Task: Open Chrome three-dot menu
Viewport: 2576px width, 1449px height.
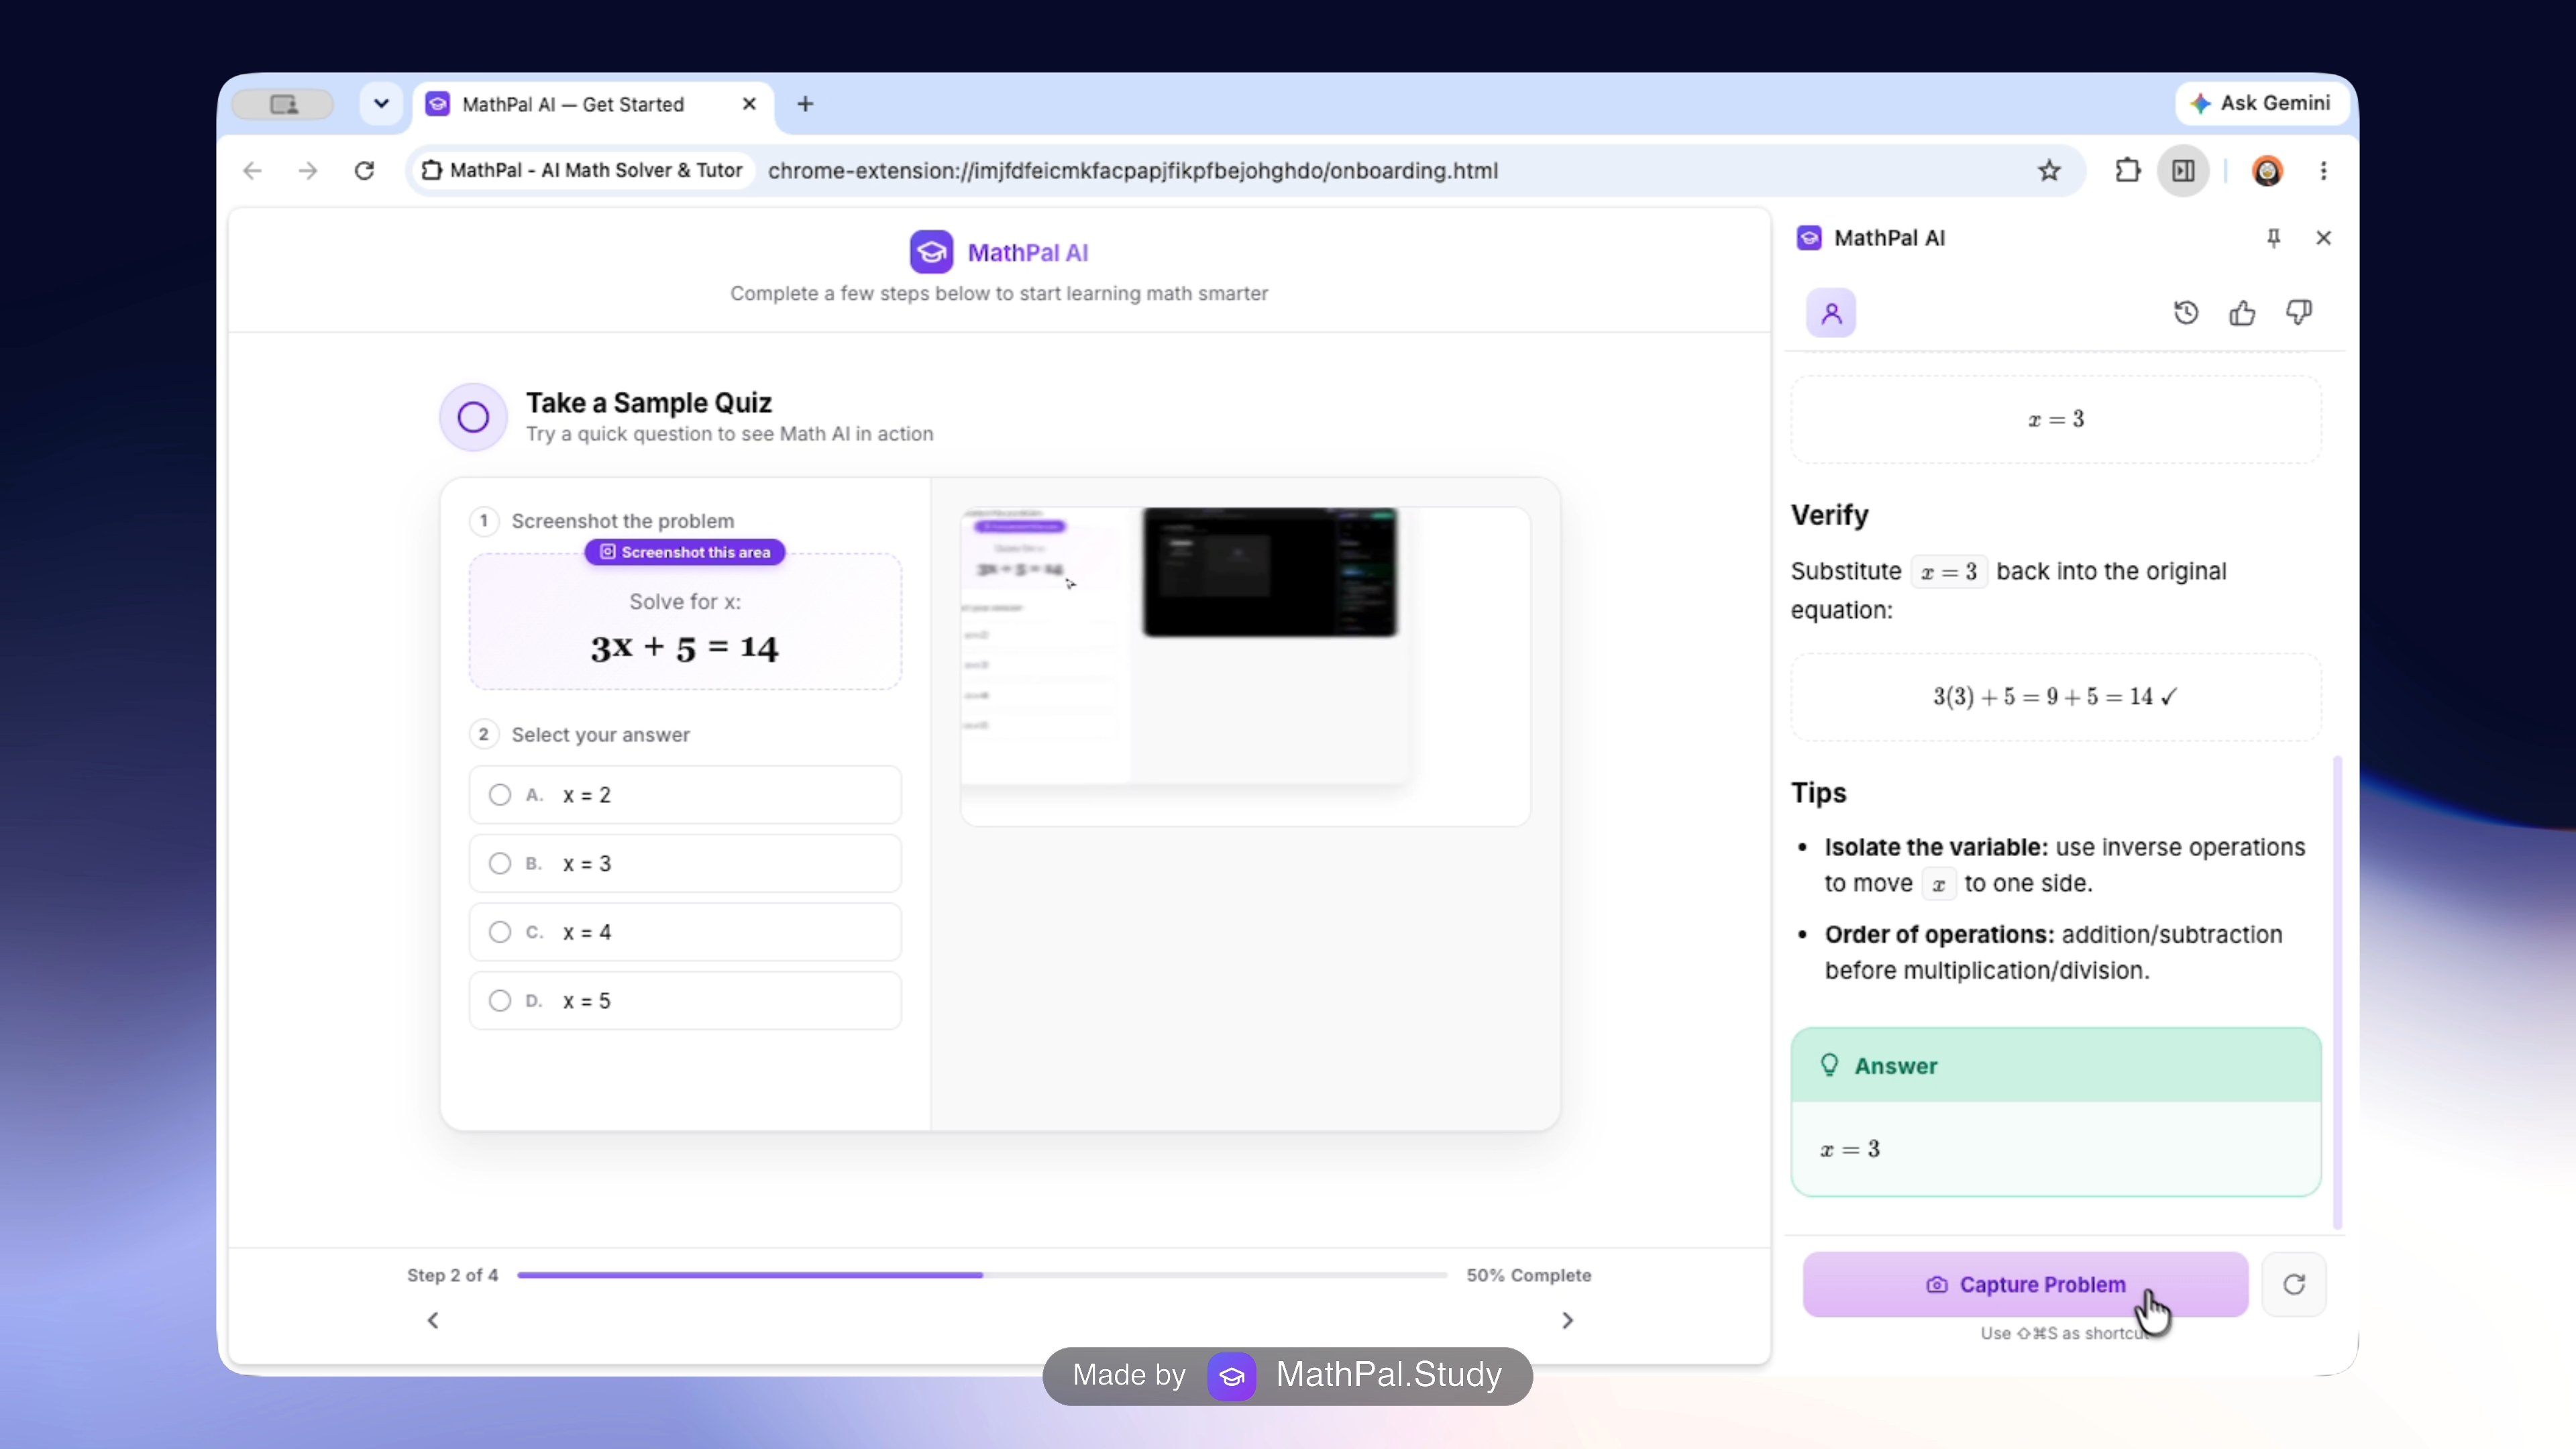Action: (2323, 171)
